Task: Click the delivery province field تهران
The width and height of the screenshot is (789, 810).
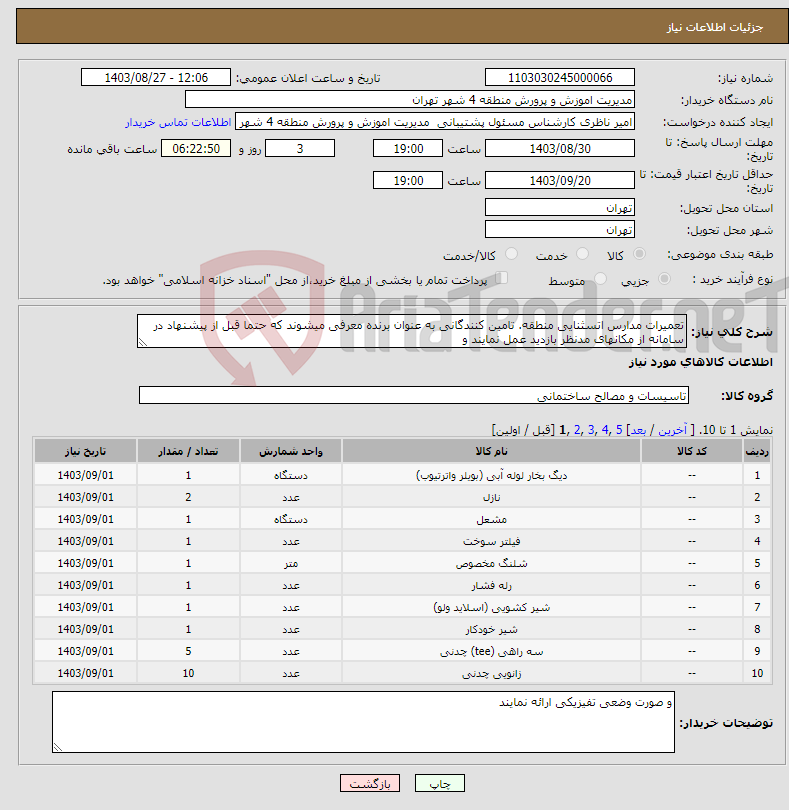Action: [x=560, y=208]
